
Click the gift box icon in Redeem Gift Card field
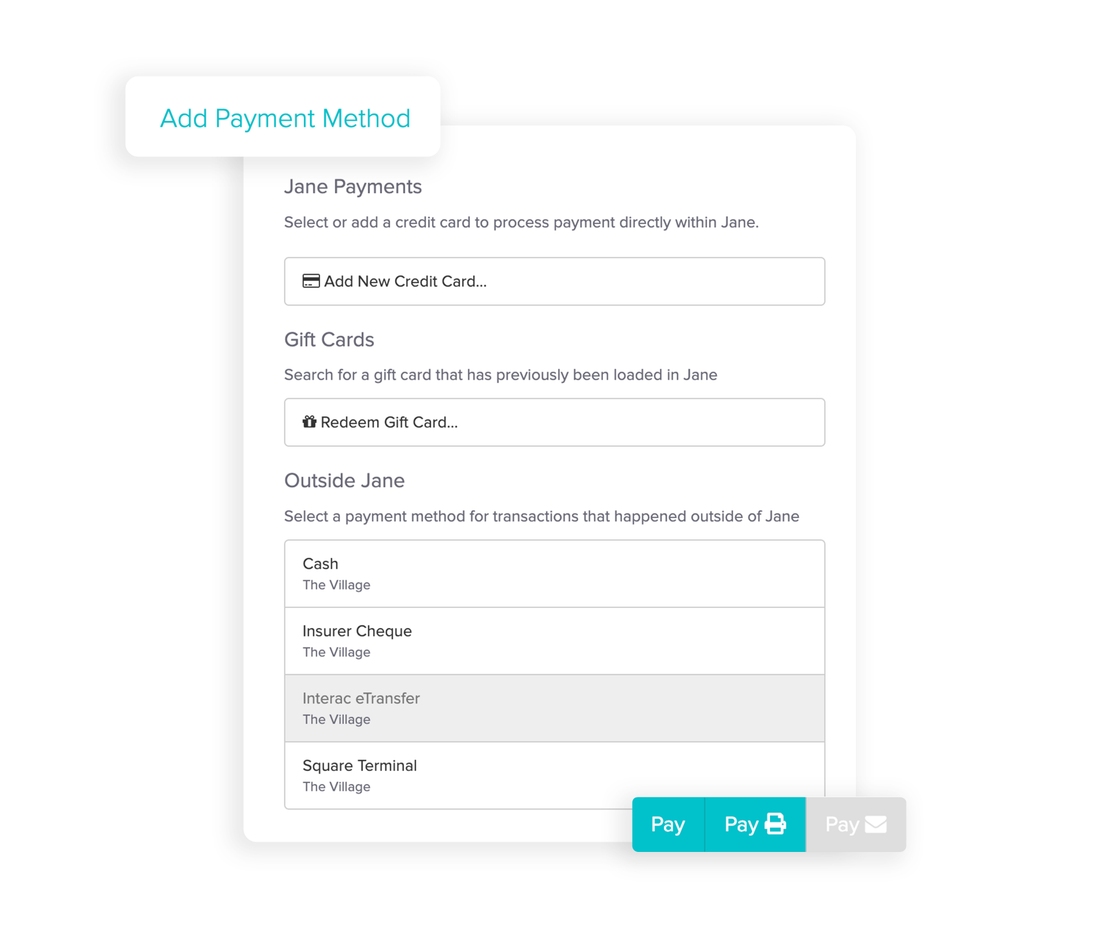tap(310, 421)
